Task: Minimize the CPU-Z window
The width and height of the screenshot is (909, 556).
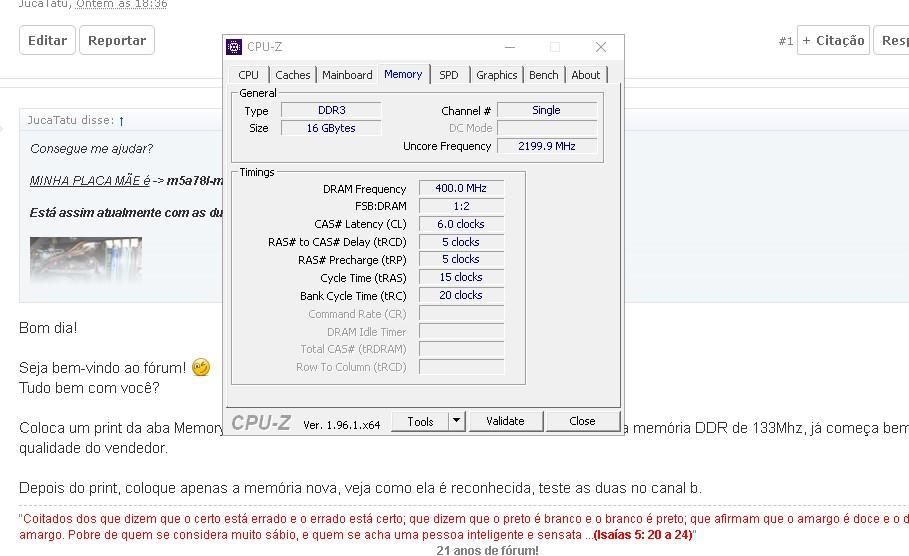Action: pyautogui.click(x=510, y=47)
